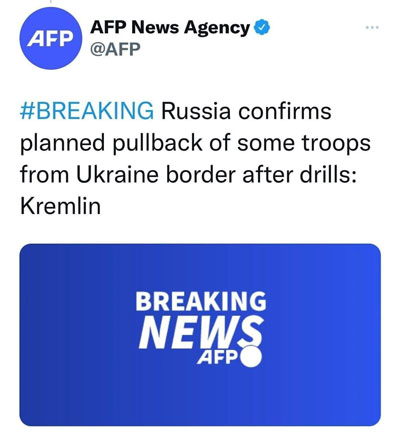Click the @AFP handle
Viewport: 400px width, 438px height.
pyautogui.click(x=115, y=49)
